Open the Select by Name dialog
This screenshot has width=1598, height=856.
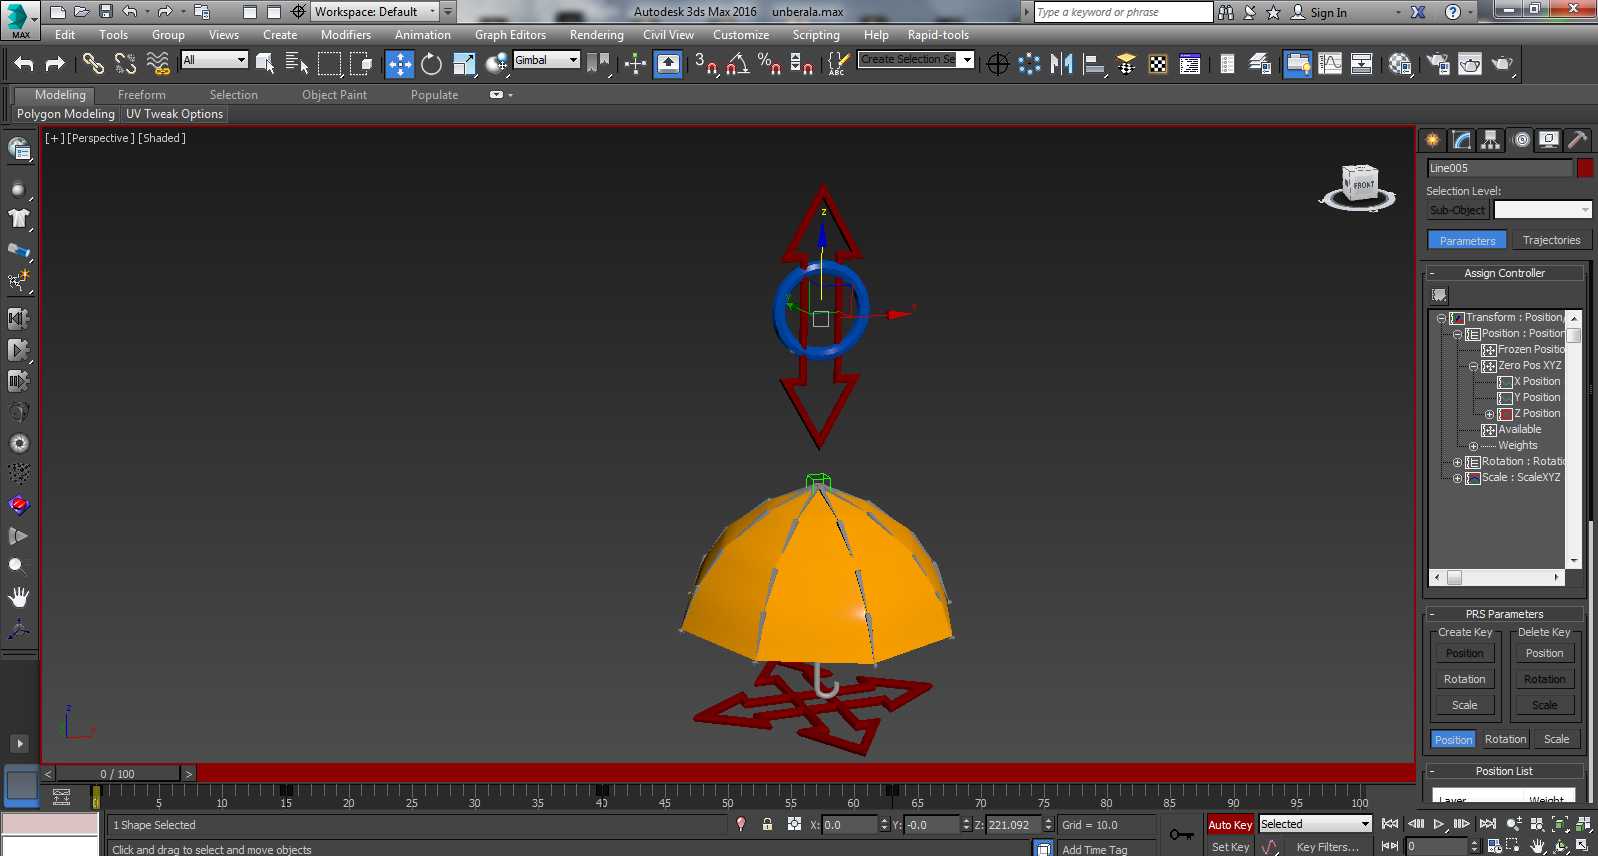(297, 64)
